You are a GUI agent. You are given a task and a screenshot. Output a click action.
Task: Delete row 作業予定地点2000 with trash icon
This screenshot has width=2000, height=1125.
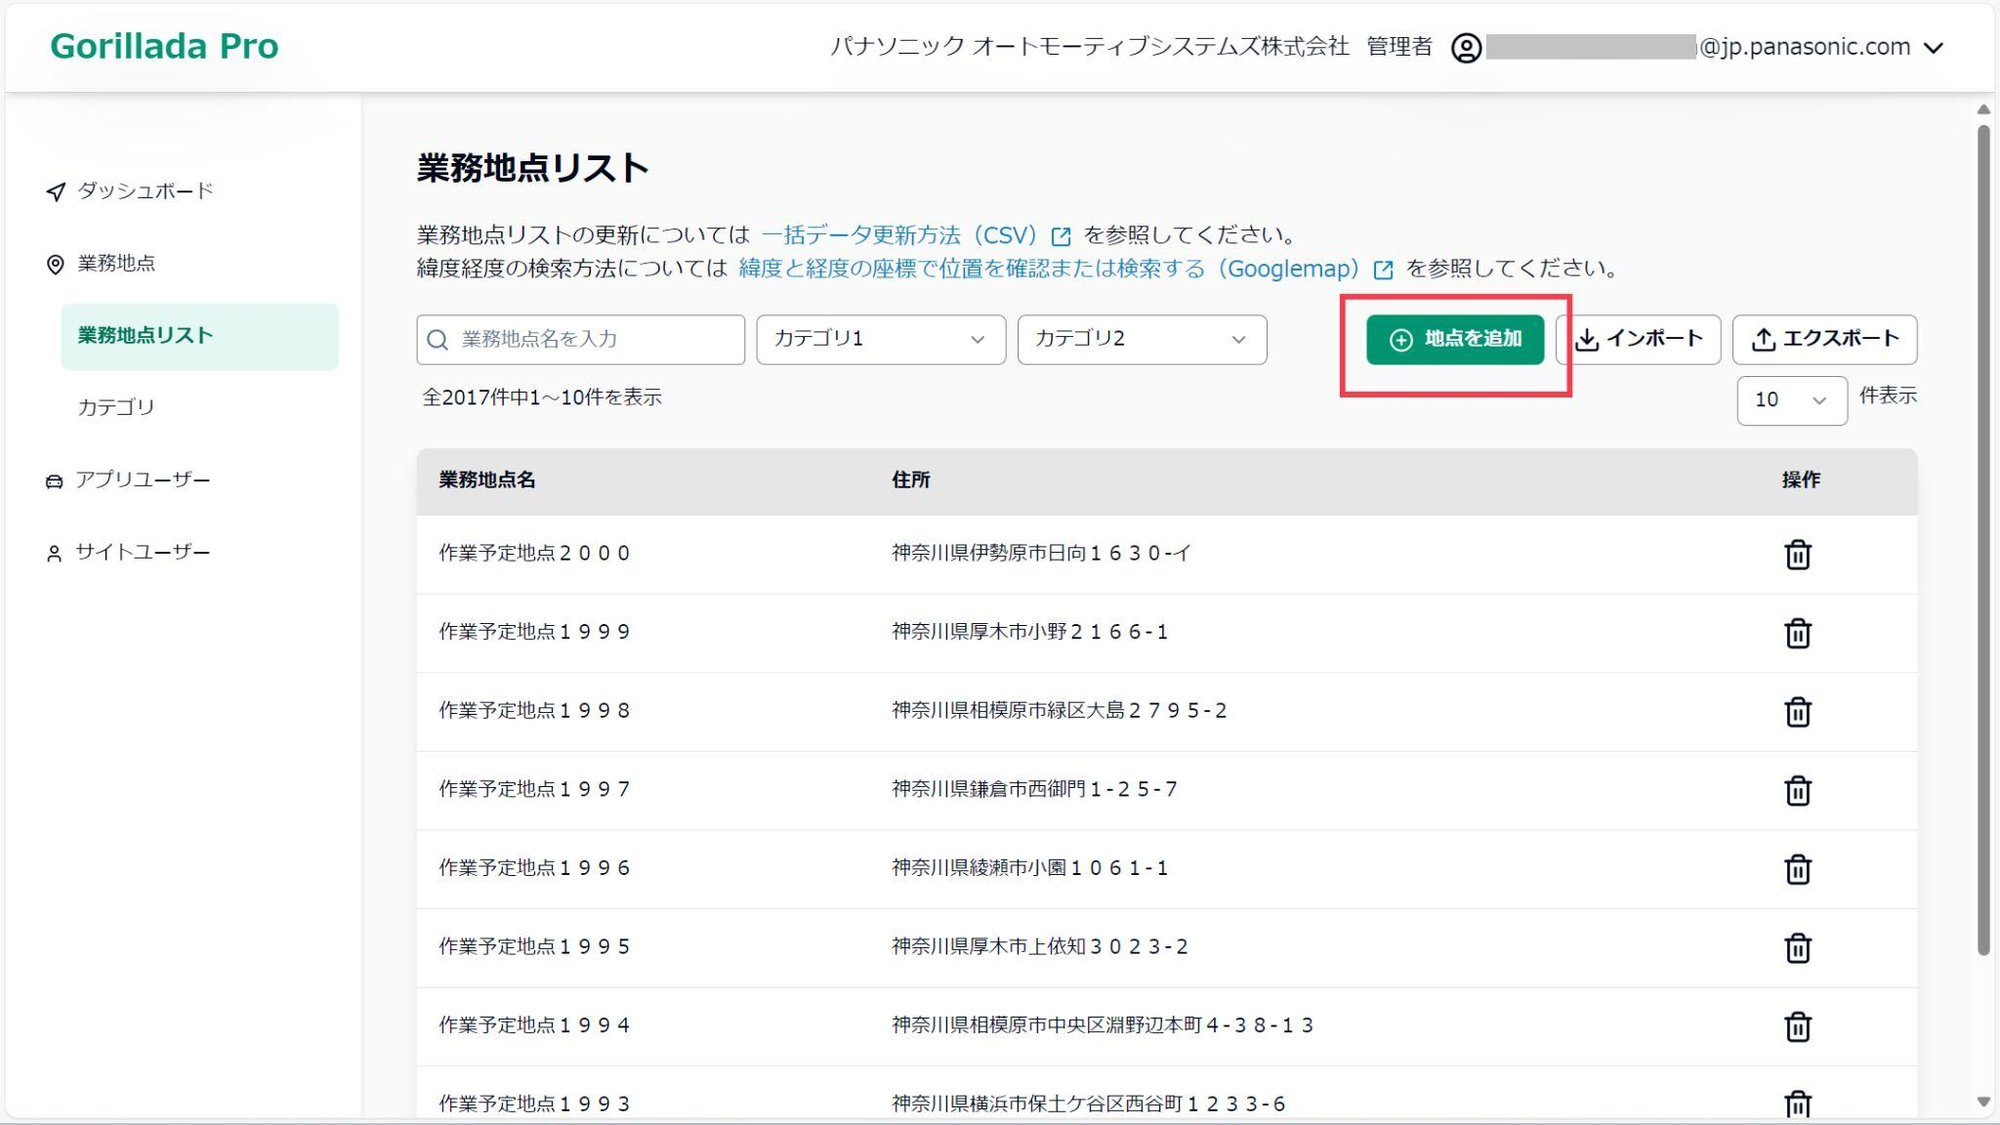[x=1797, y=554]
